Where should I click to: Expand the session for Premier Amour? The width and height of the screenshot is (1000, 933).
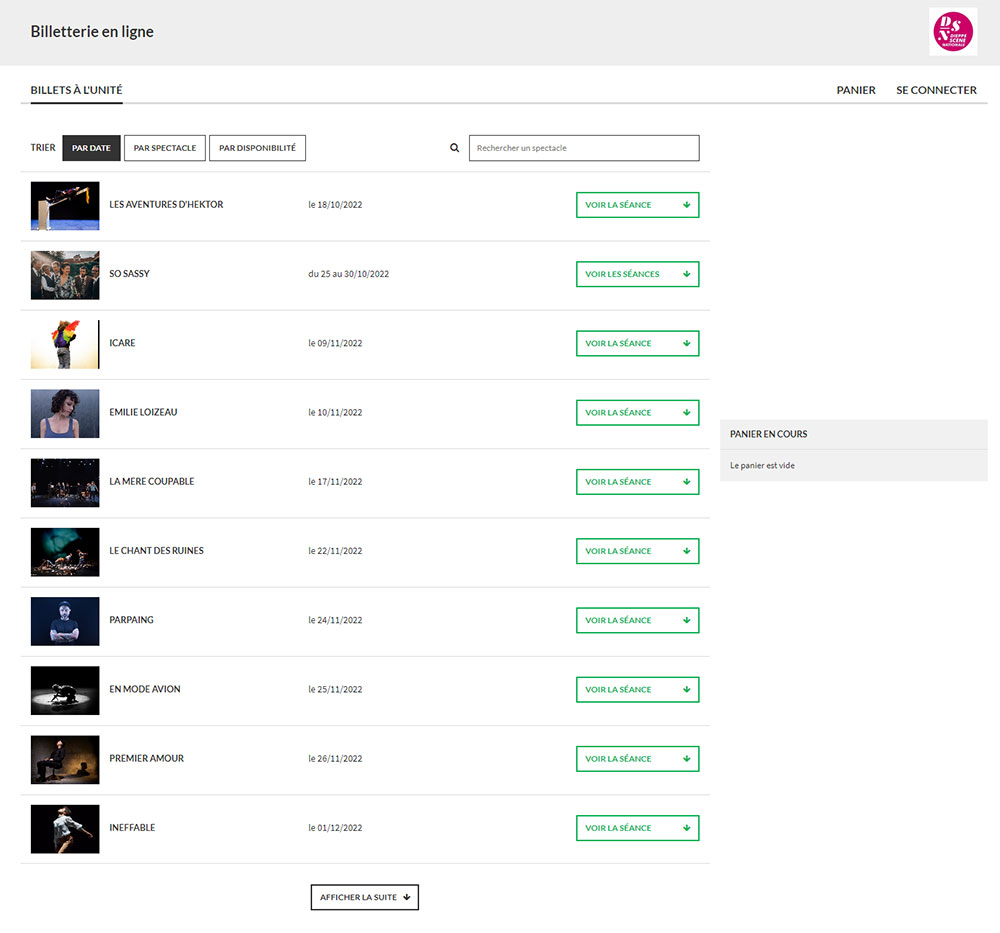click(637, 759)
